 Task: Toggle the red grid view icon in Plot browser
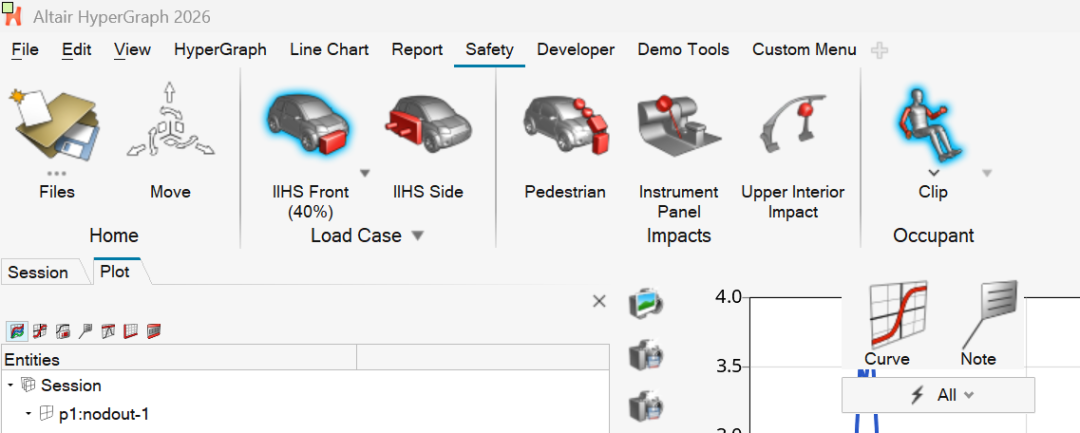coord(130,332)
